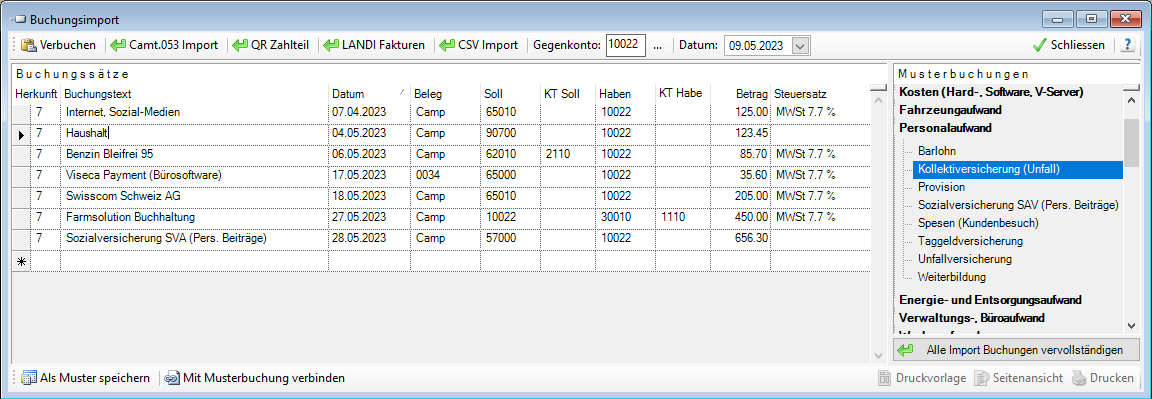Click the Buchungstext column header
The width and height of the screenshot is (1152, 399).
[194, 93]
